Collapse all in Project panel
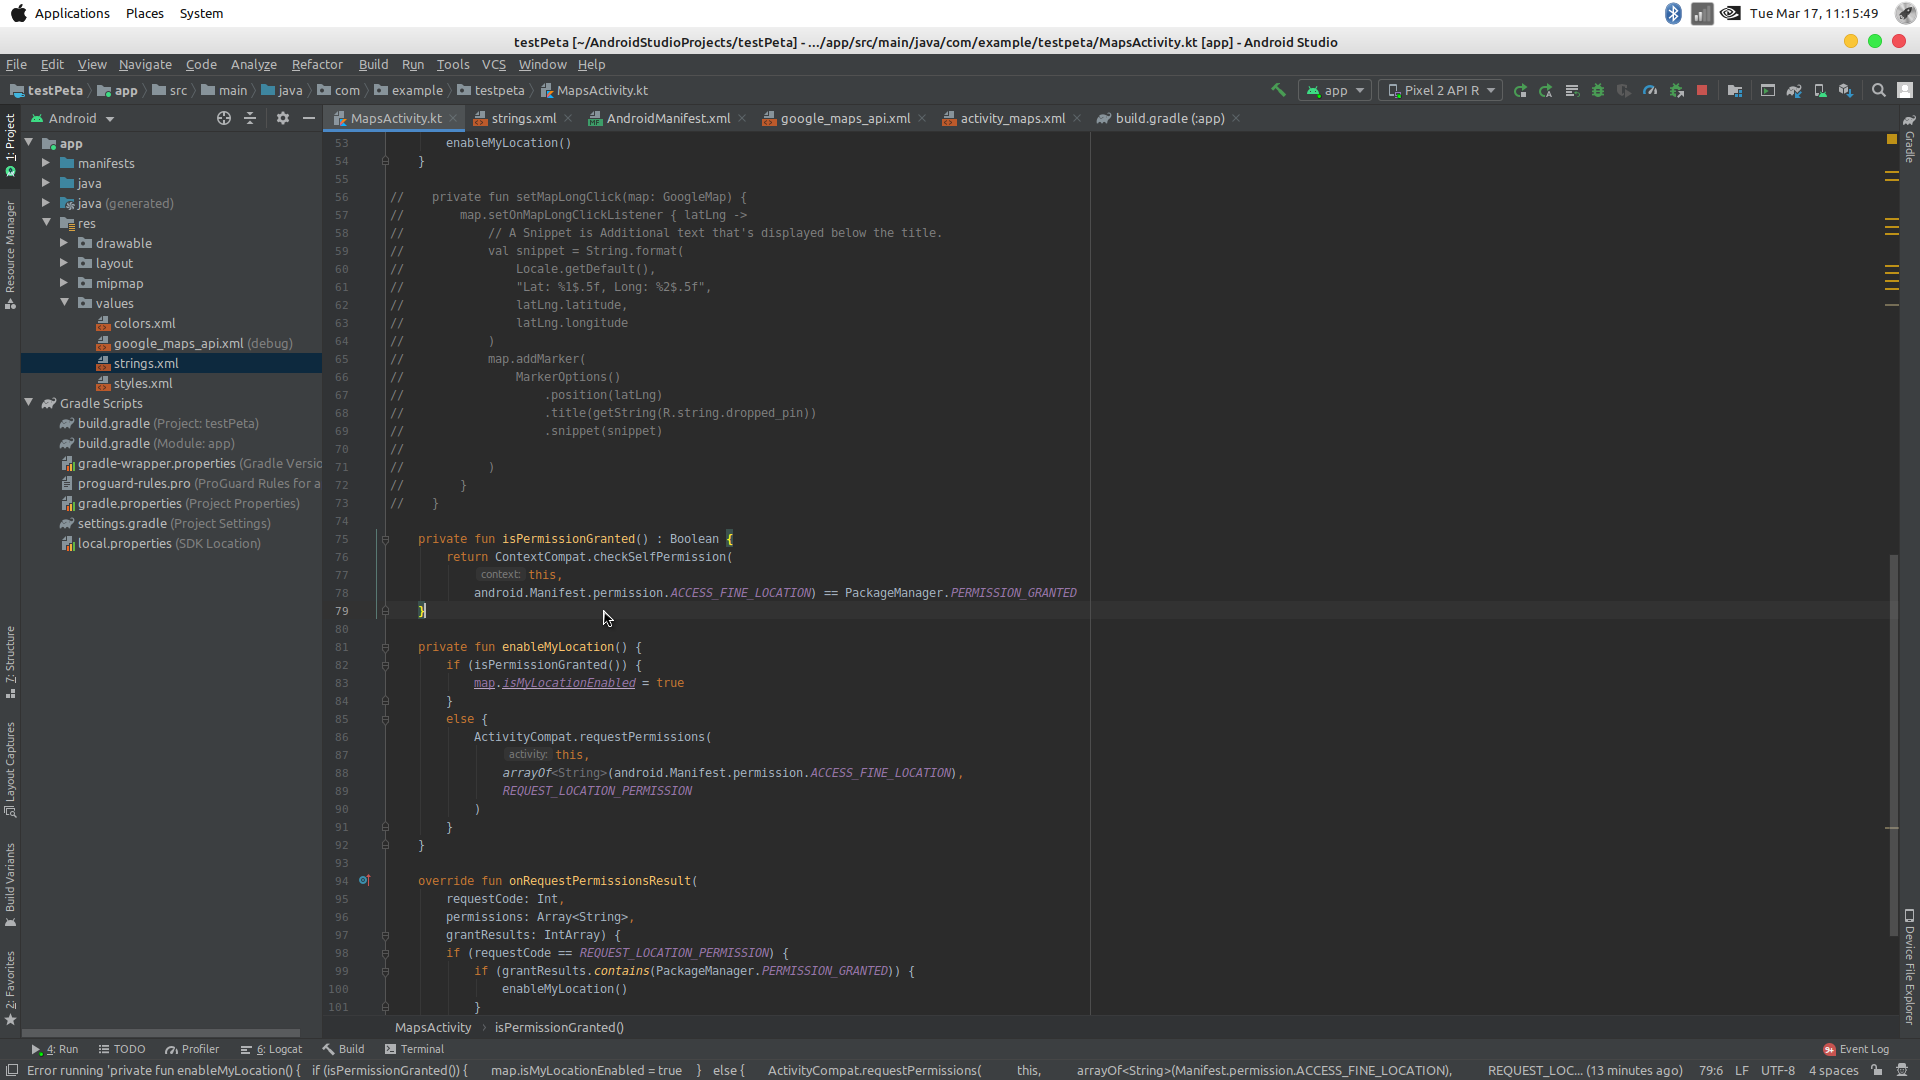The image size is (1920, 1080). tap(250, 118)
